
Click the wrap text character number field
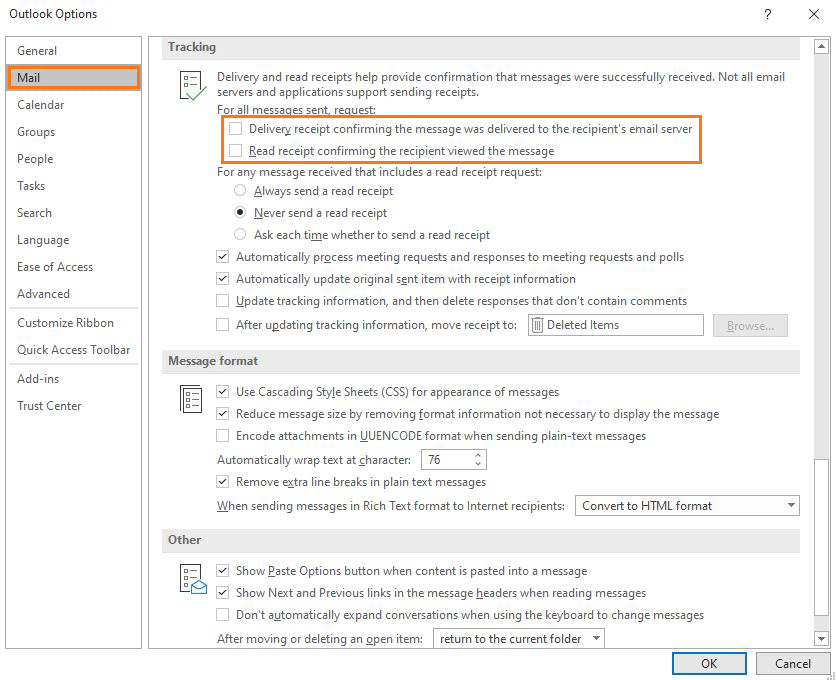pos(446,460)
